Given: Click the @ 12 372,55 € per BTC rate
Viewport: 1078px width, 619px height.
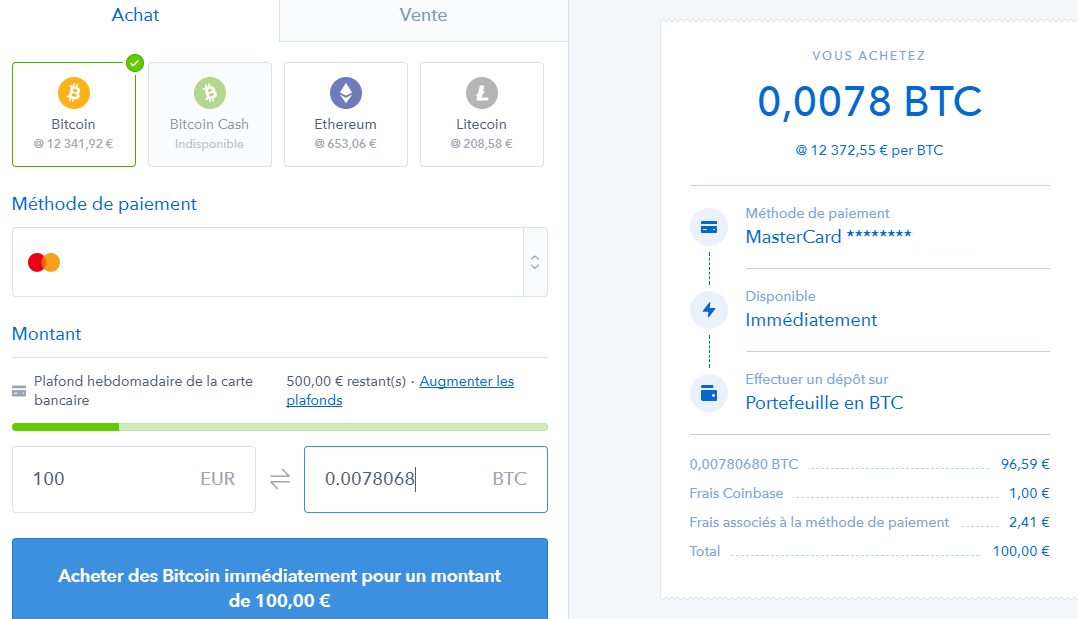Looking at the screenshot, I should click(x=870, y=151).
